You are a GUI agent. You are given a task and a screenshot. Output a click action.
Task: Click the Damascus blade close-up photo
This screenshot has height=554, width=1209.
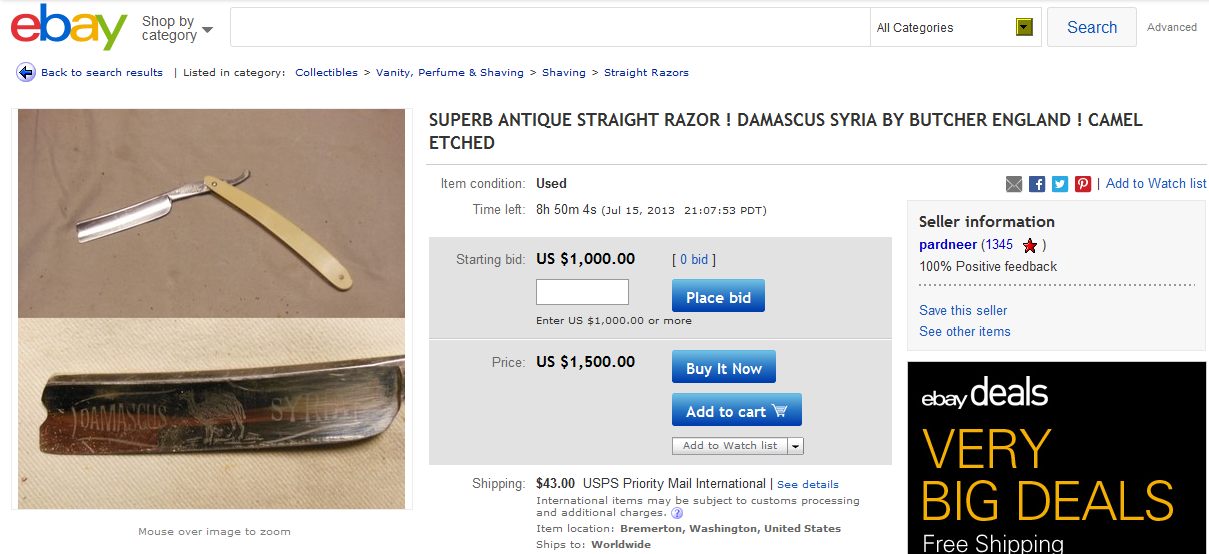[x=211, y=413]
